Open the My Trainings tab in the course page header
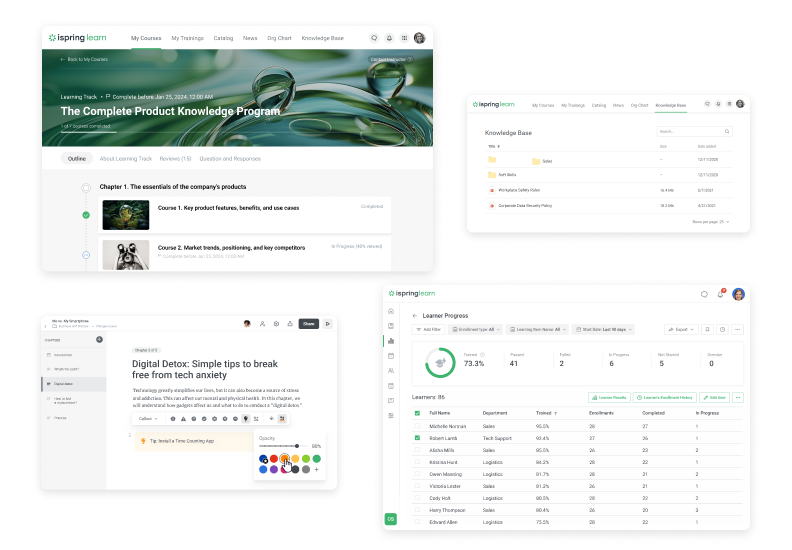792x550 pixels. [x=187, y=38]
